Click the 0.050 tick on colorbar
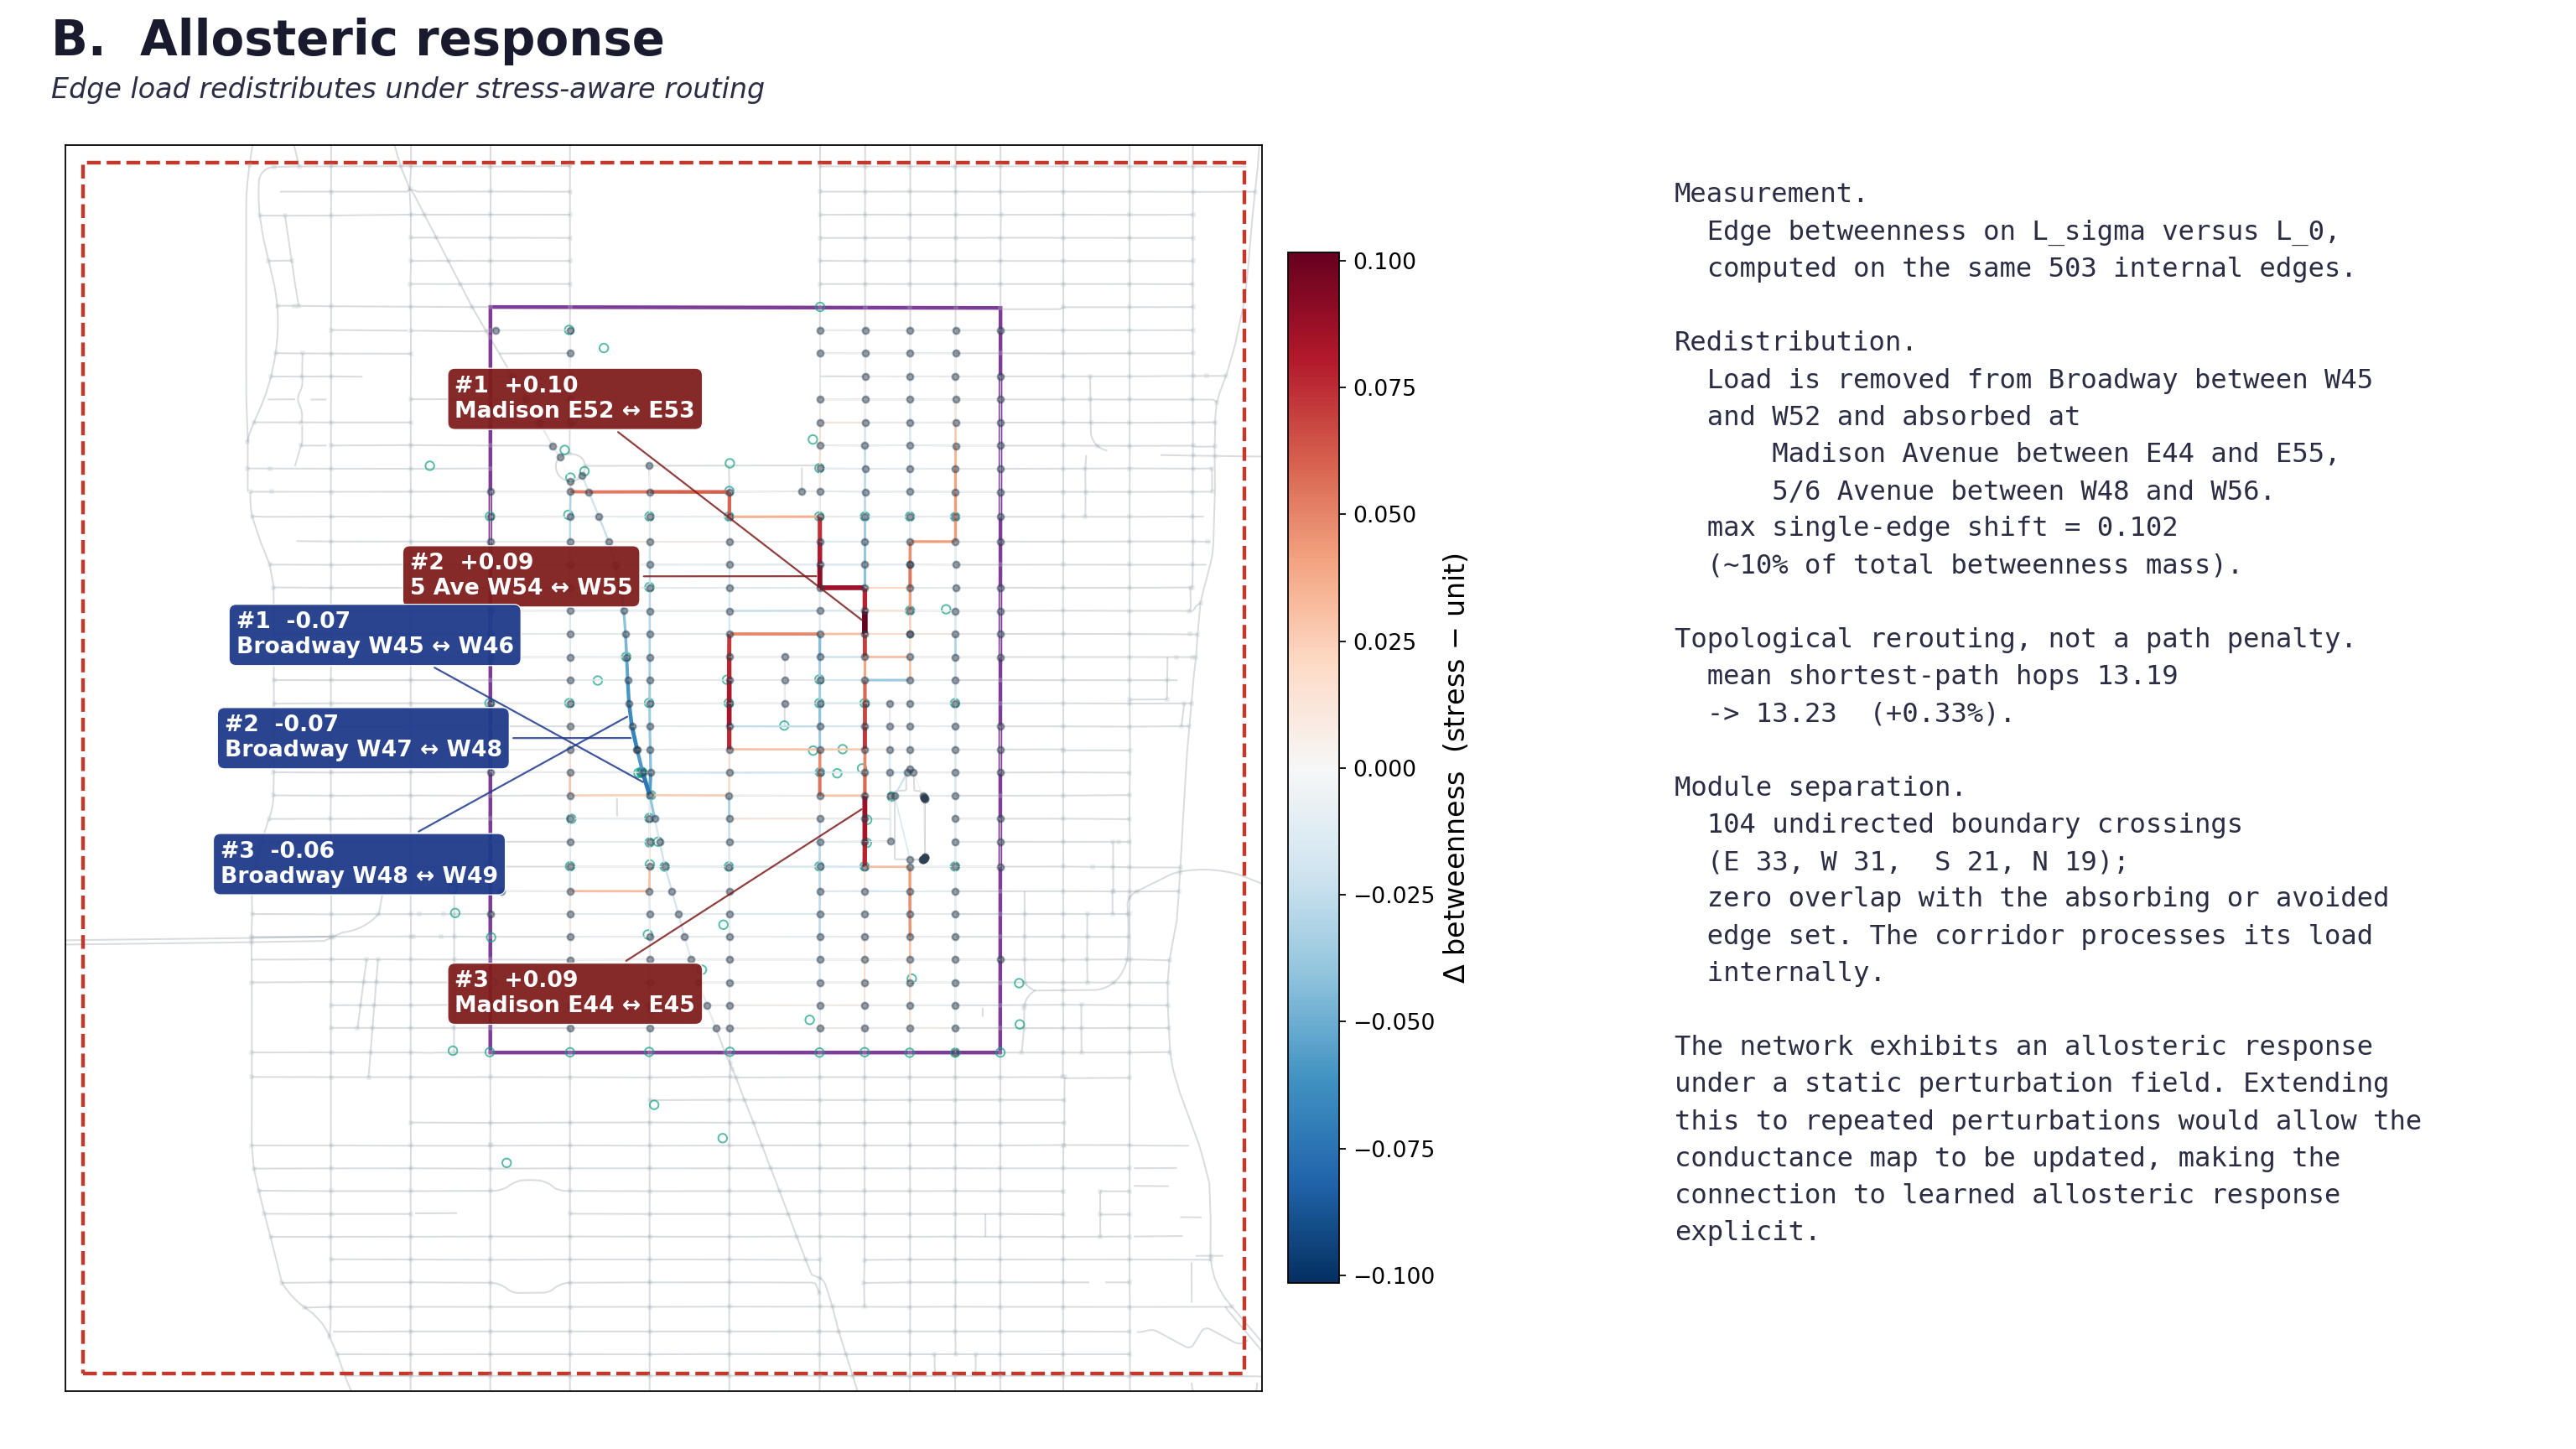This screenshot has height=1449, width=2576. (1384, 514)
